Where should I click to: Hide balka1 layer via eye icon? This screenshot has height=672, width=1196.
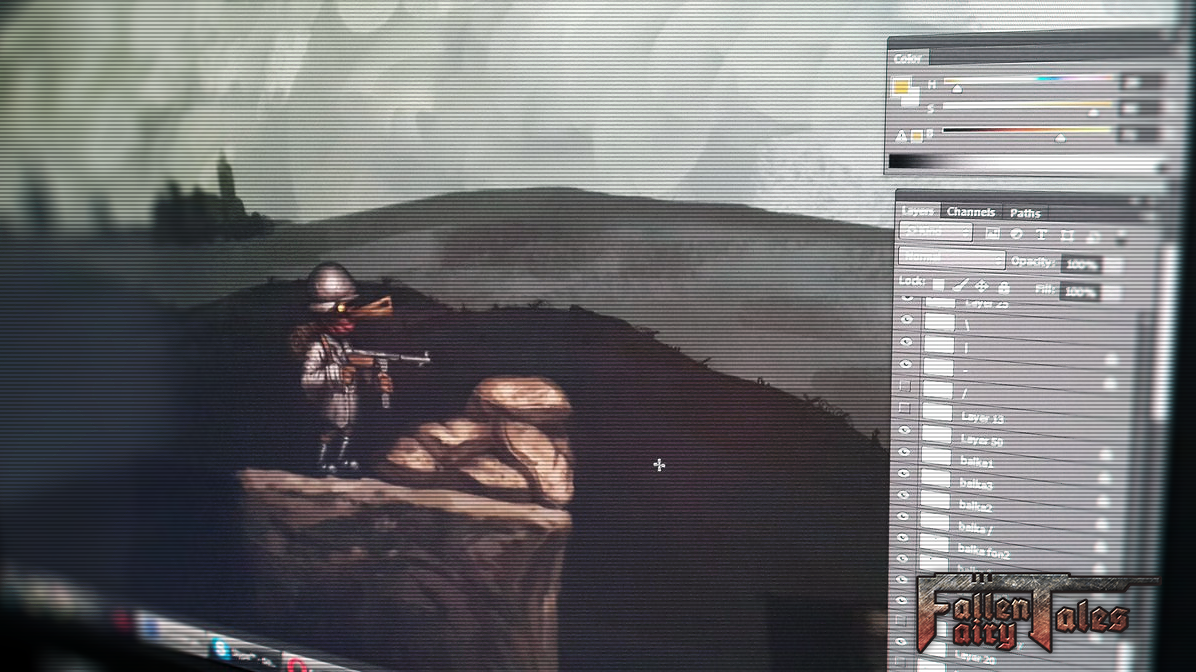pos(904,452)
